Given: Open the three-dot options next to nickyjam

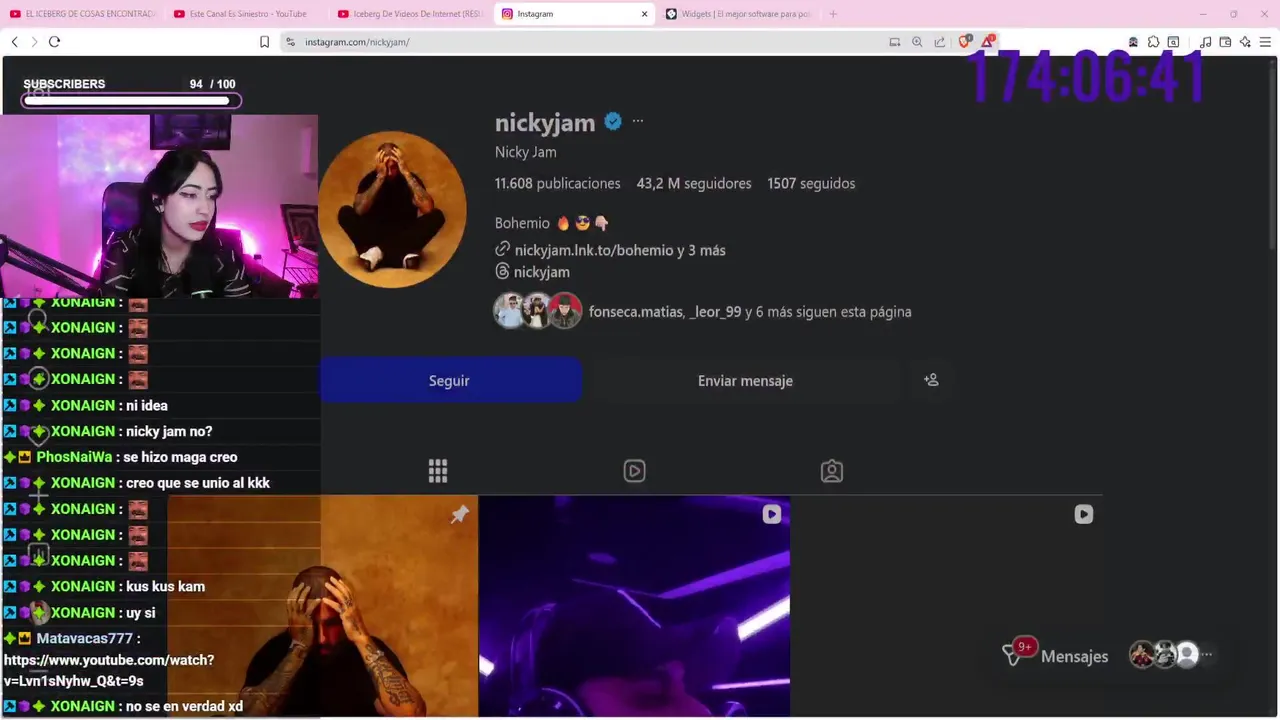Looking at the screenshot, I should (638, 122).
